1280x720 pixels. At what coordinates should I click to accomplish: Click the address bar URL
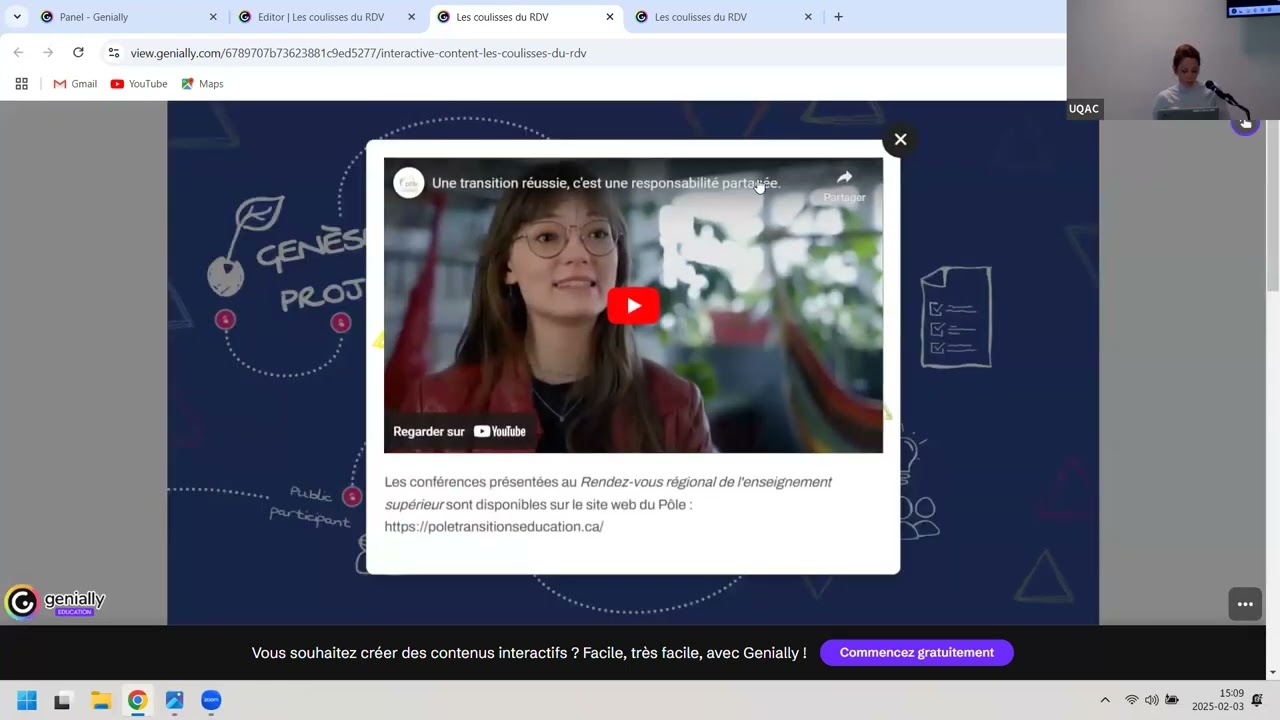coord(358,53)
